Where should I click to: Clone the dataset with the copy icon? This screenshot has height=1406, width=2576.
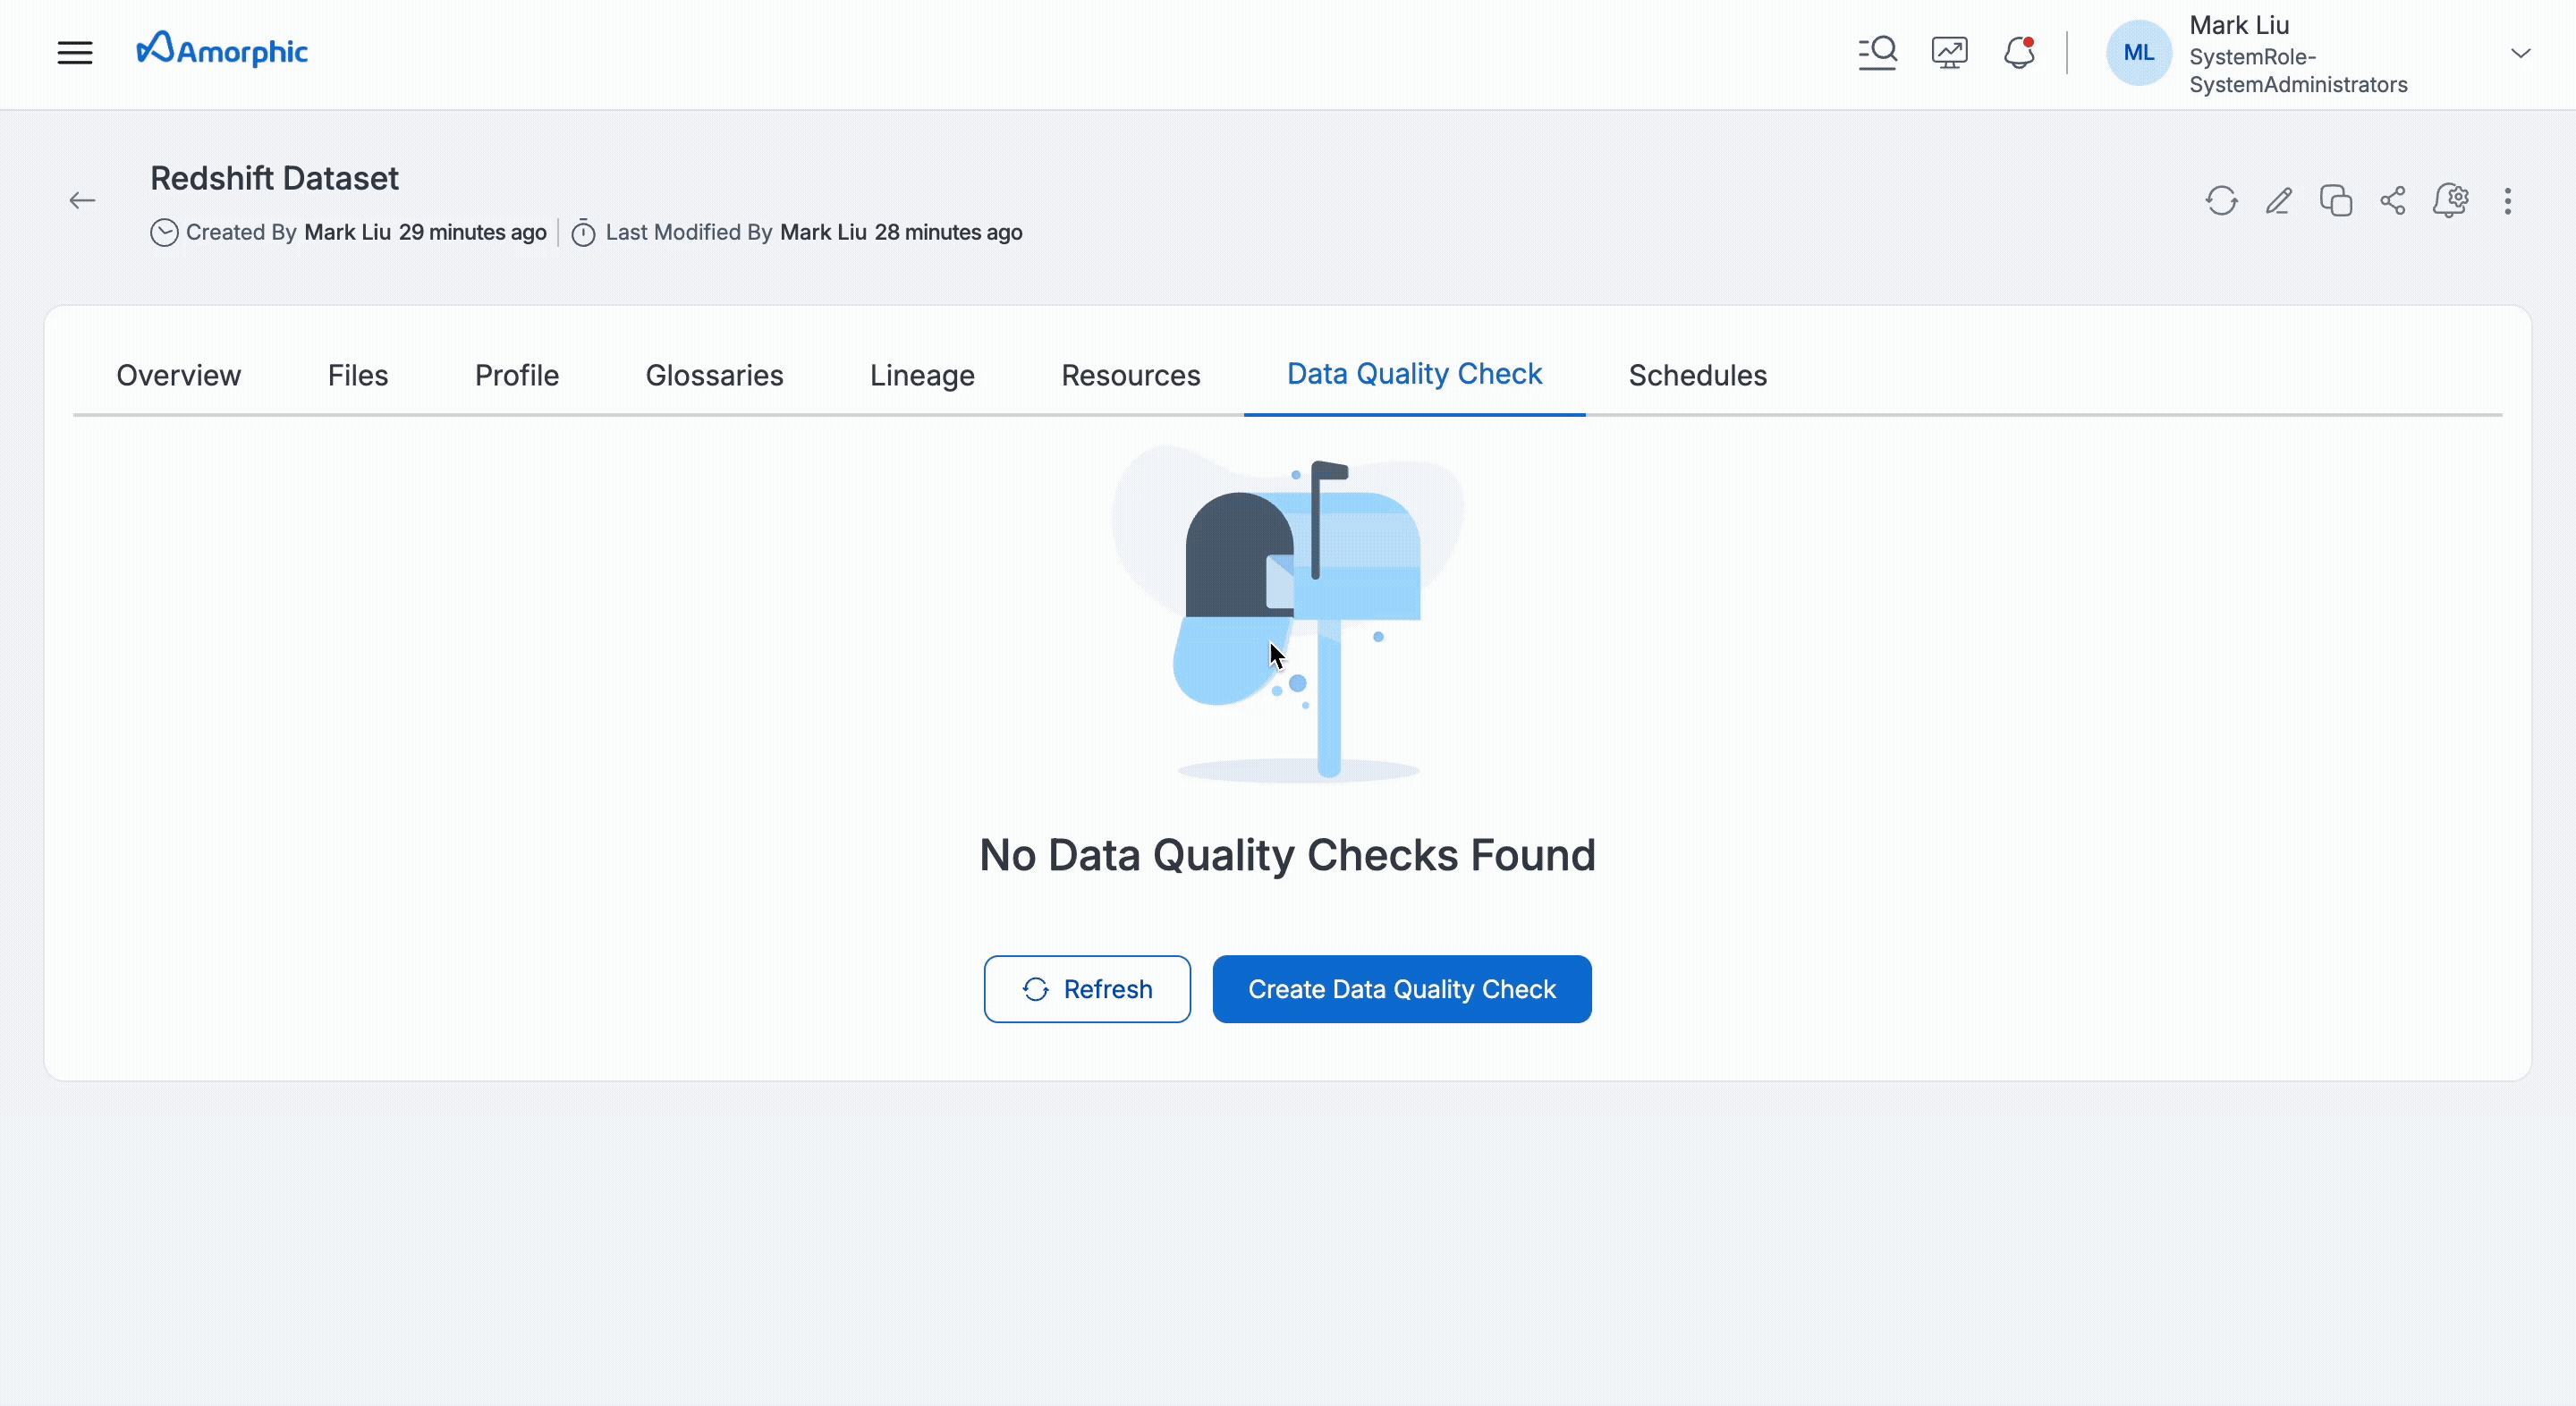(x=2335, y=200)
